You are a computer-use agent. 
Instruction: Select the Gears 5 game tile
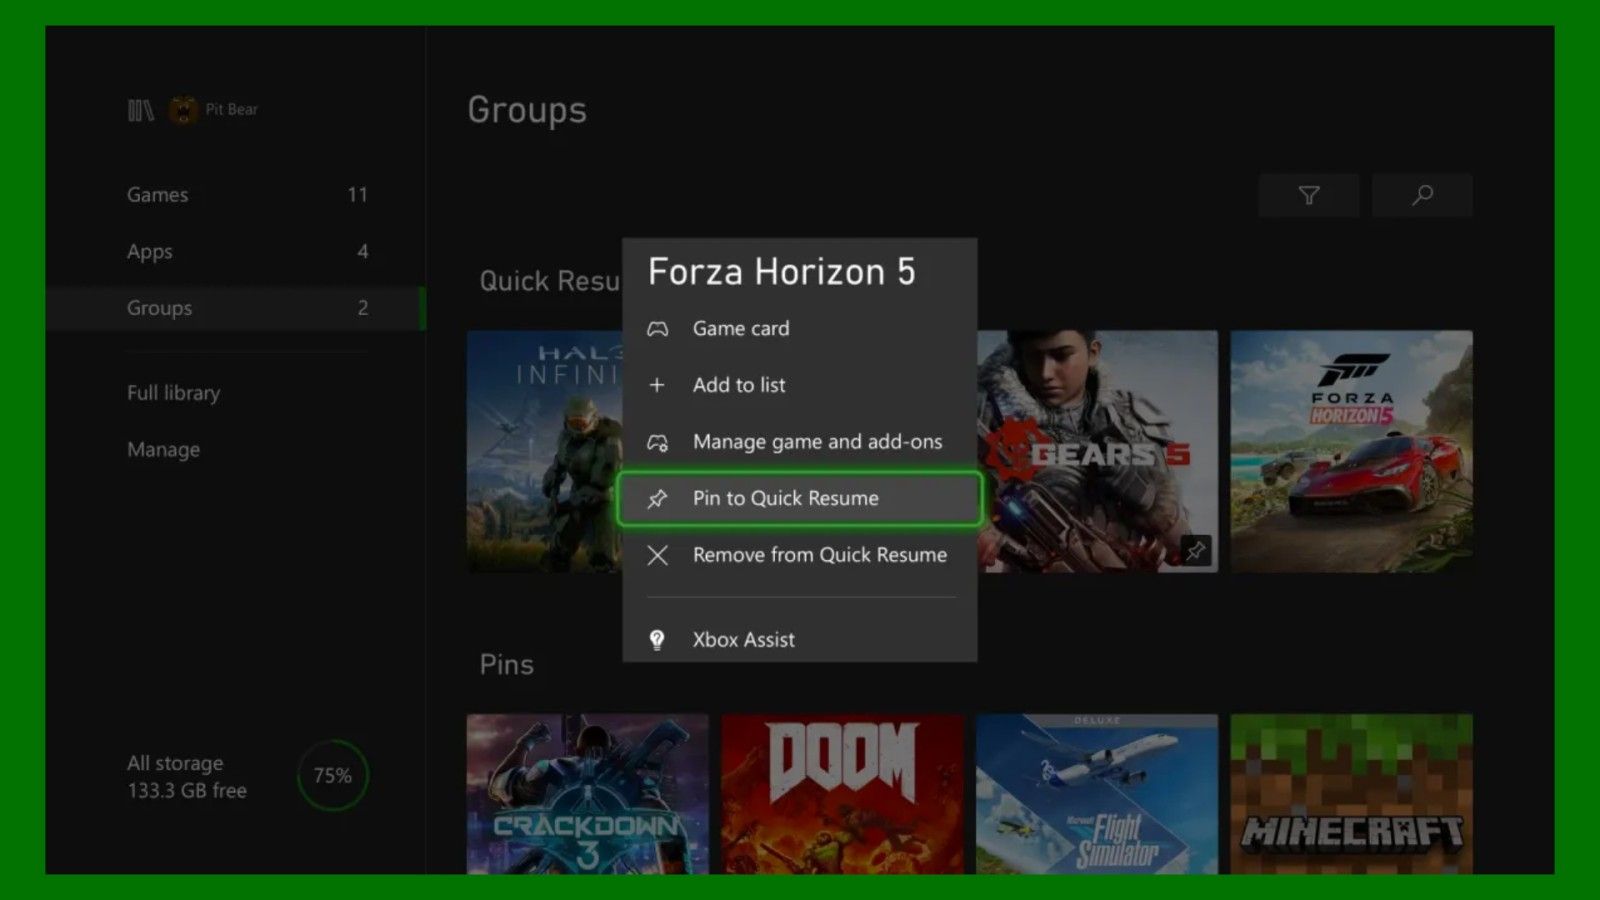pyautogui.click(x=1098, y=452)
